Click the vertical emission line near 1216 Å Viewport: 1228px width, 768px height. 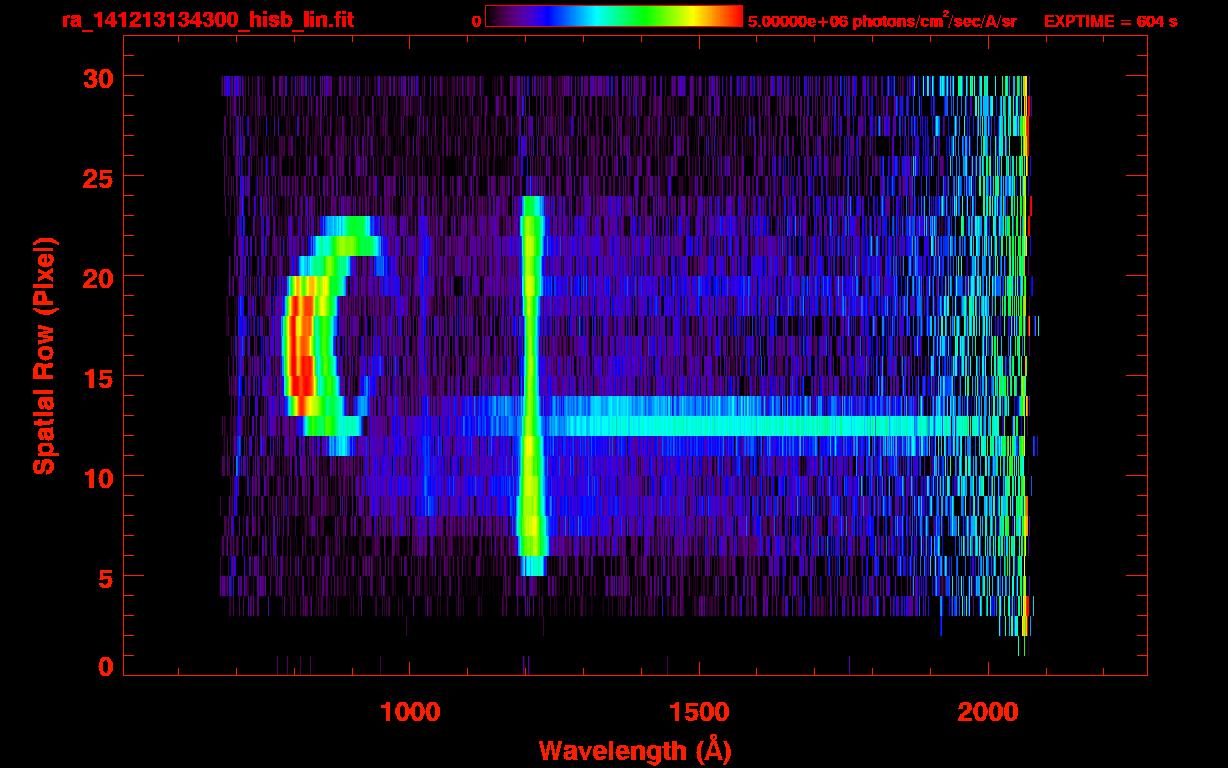point(531,385)
